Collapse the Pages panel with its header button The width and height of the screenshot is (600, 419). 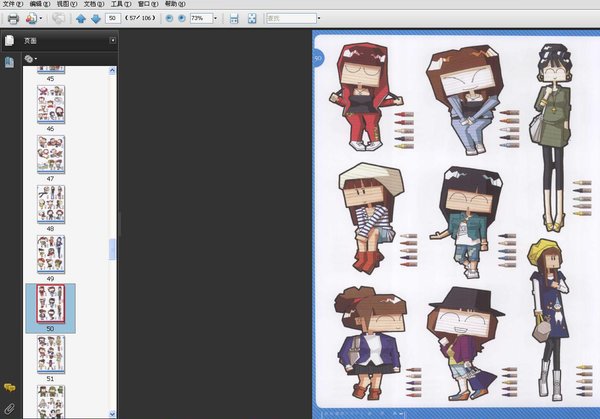click(x=112, y=40)
